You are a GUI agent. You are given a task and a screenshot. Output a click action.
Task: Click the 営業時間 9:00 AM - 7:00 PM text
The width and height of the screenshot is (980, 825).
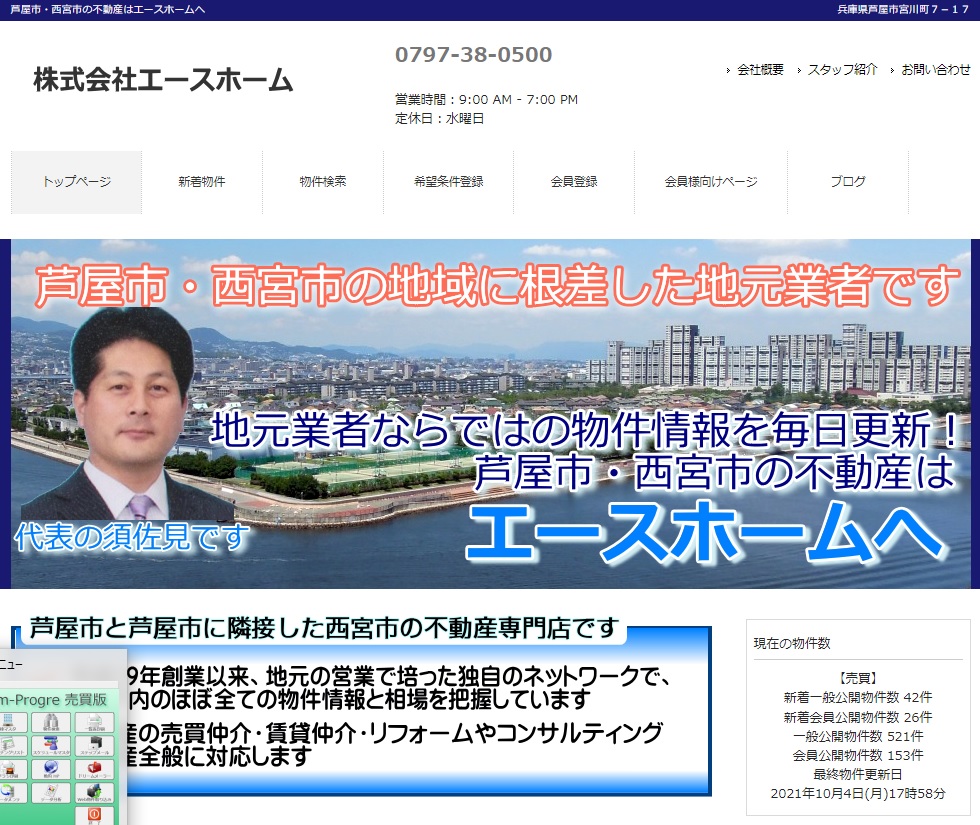486,99
